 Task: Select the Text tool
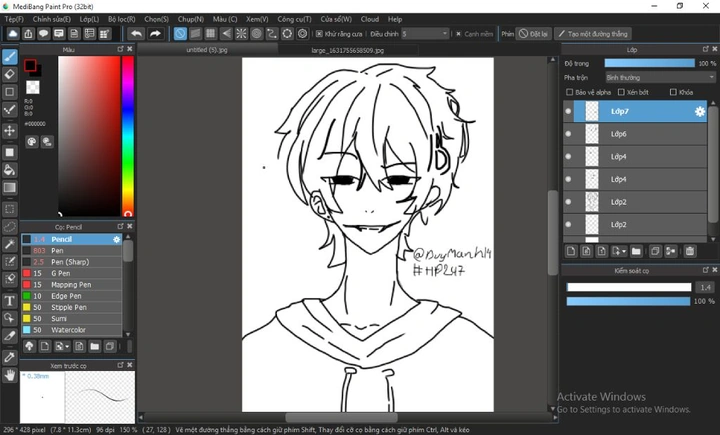click(10, 301)
